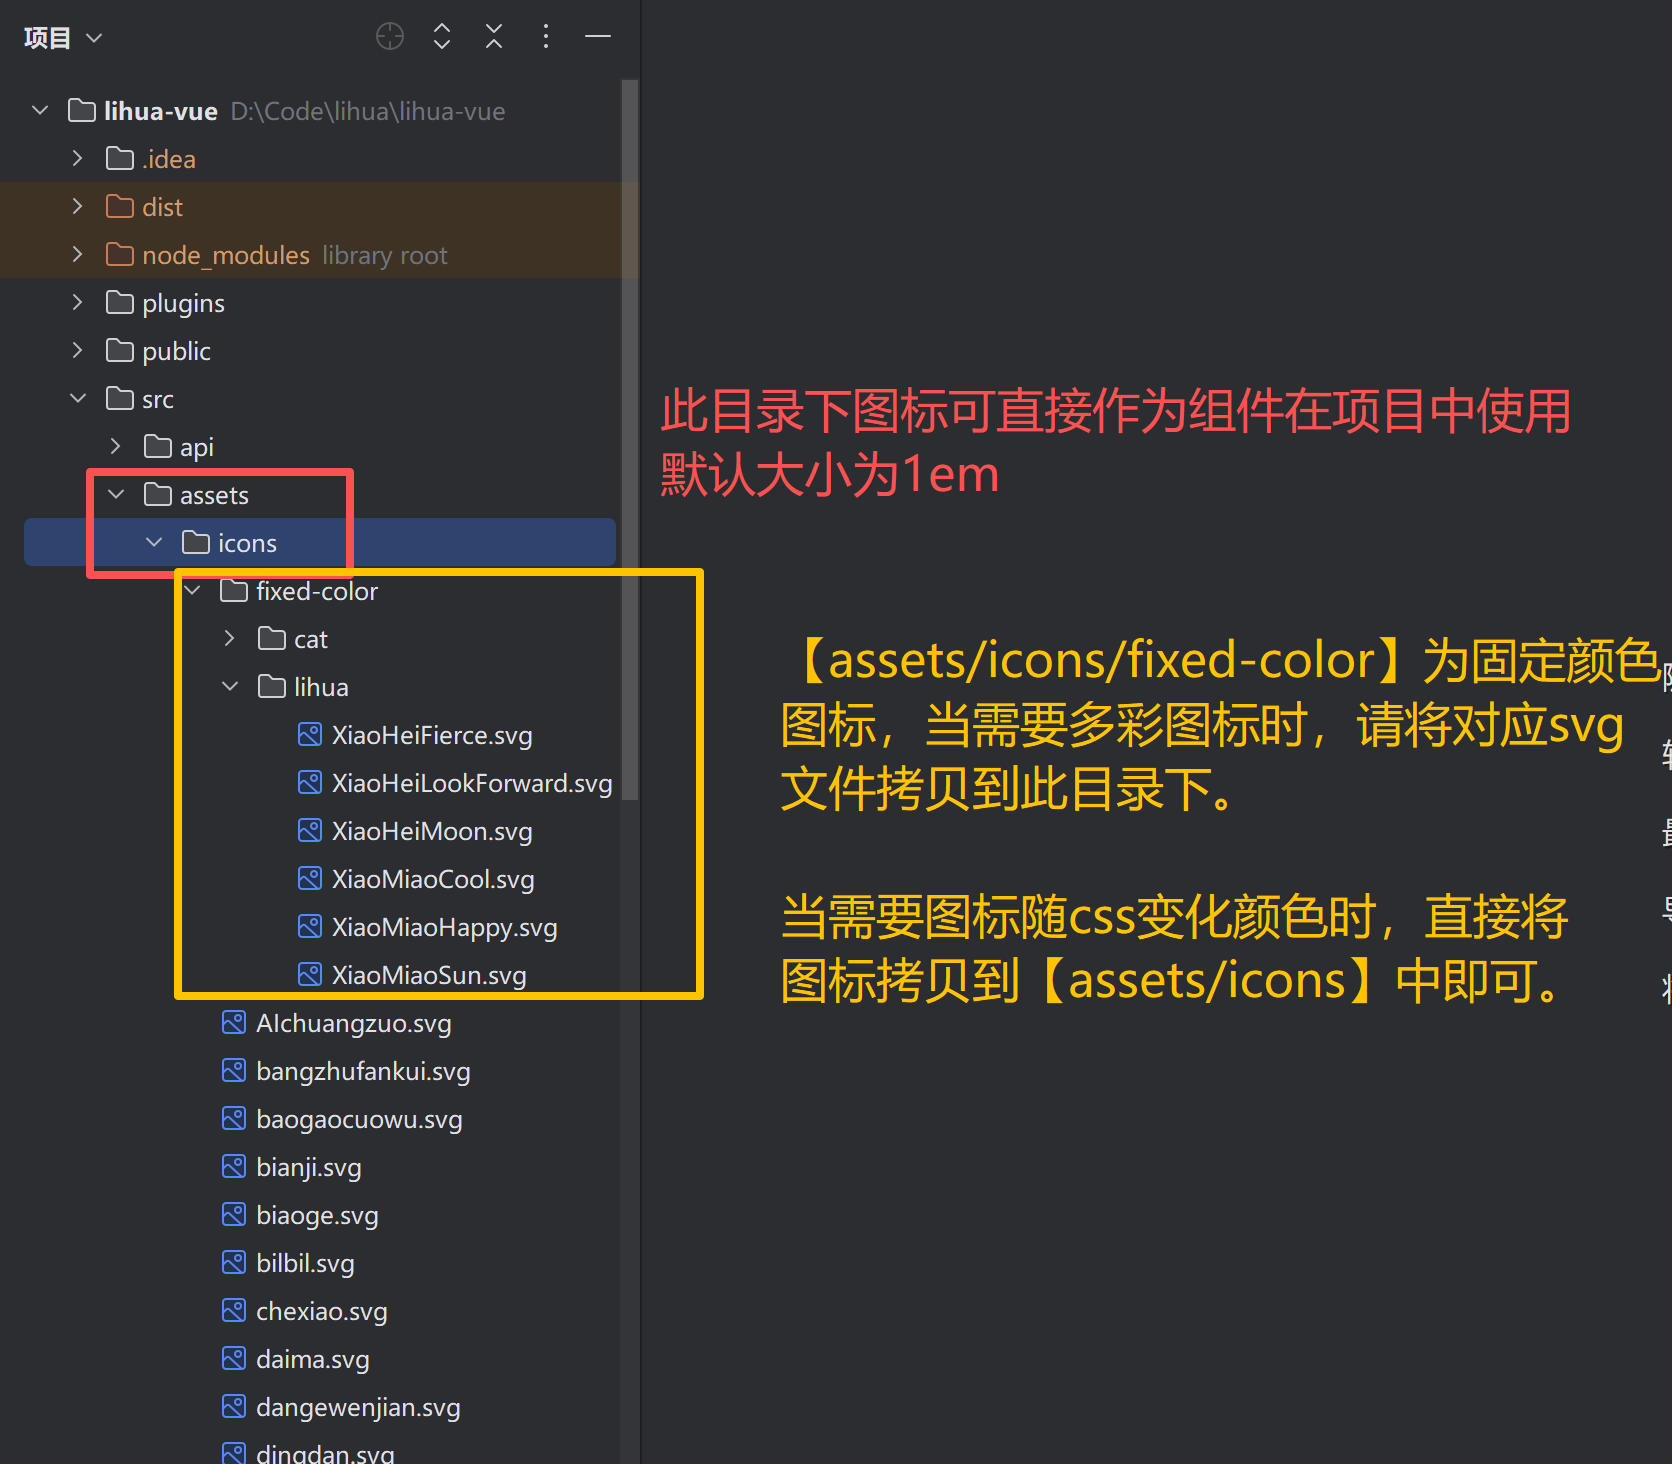This screenshot has width=1672, height=1464.
Task: Click the expand all icon in project toolbar
Action: click(441, 37)
